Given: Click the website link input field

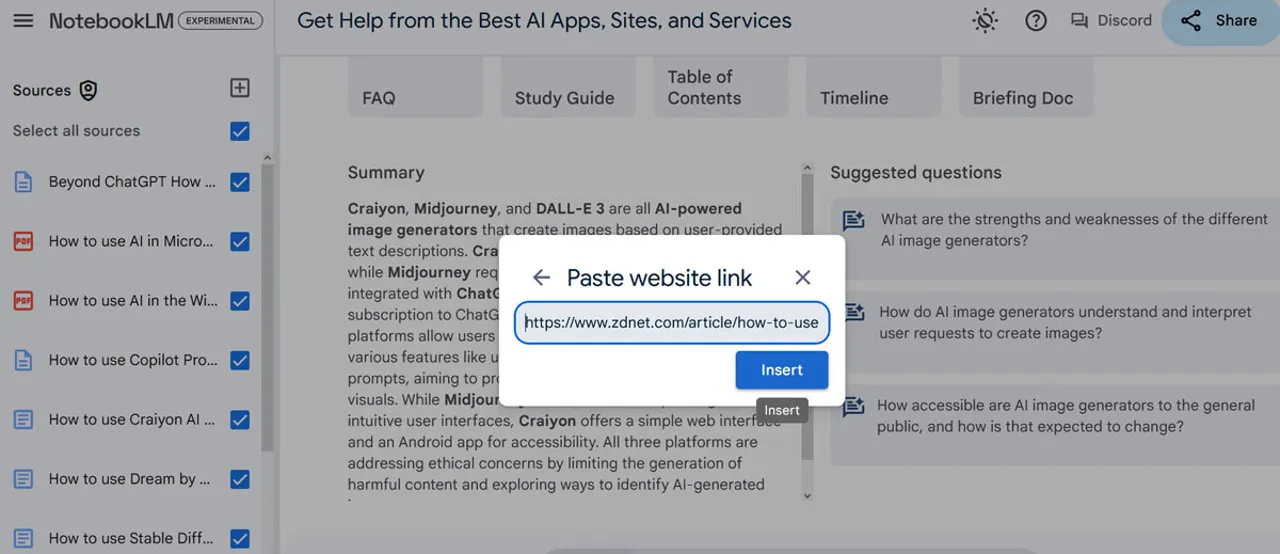Looking at the screenshot, I should pyautogui.click(x=671, y=323).
